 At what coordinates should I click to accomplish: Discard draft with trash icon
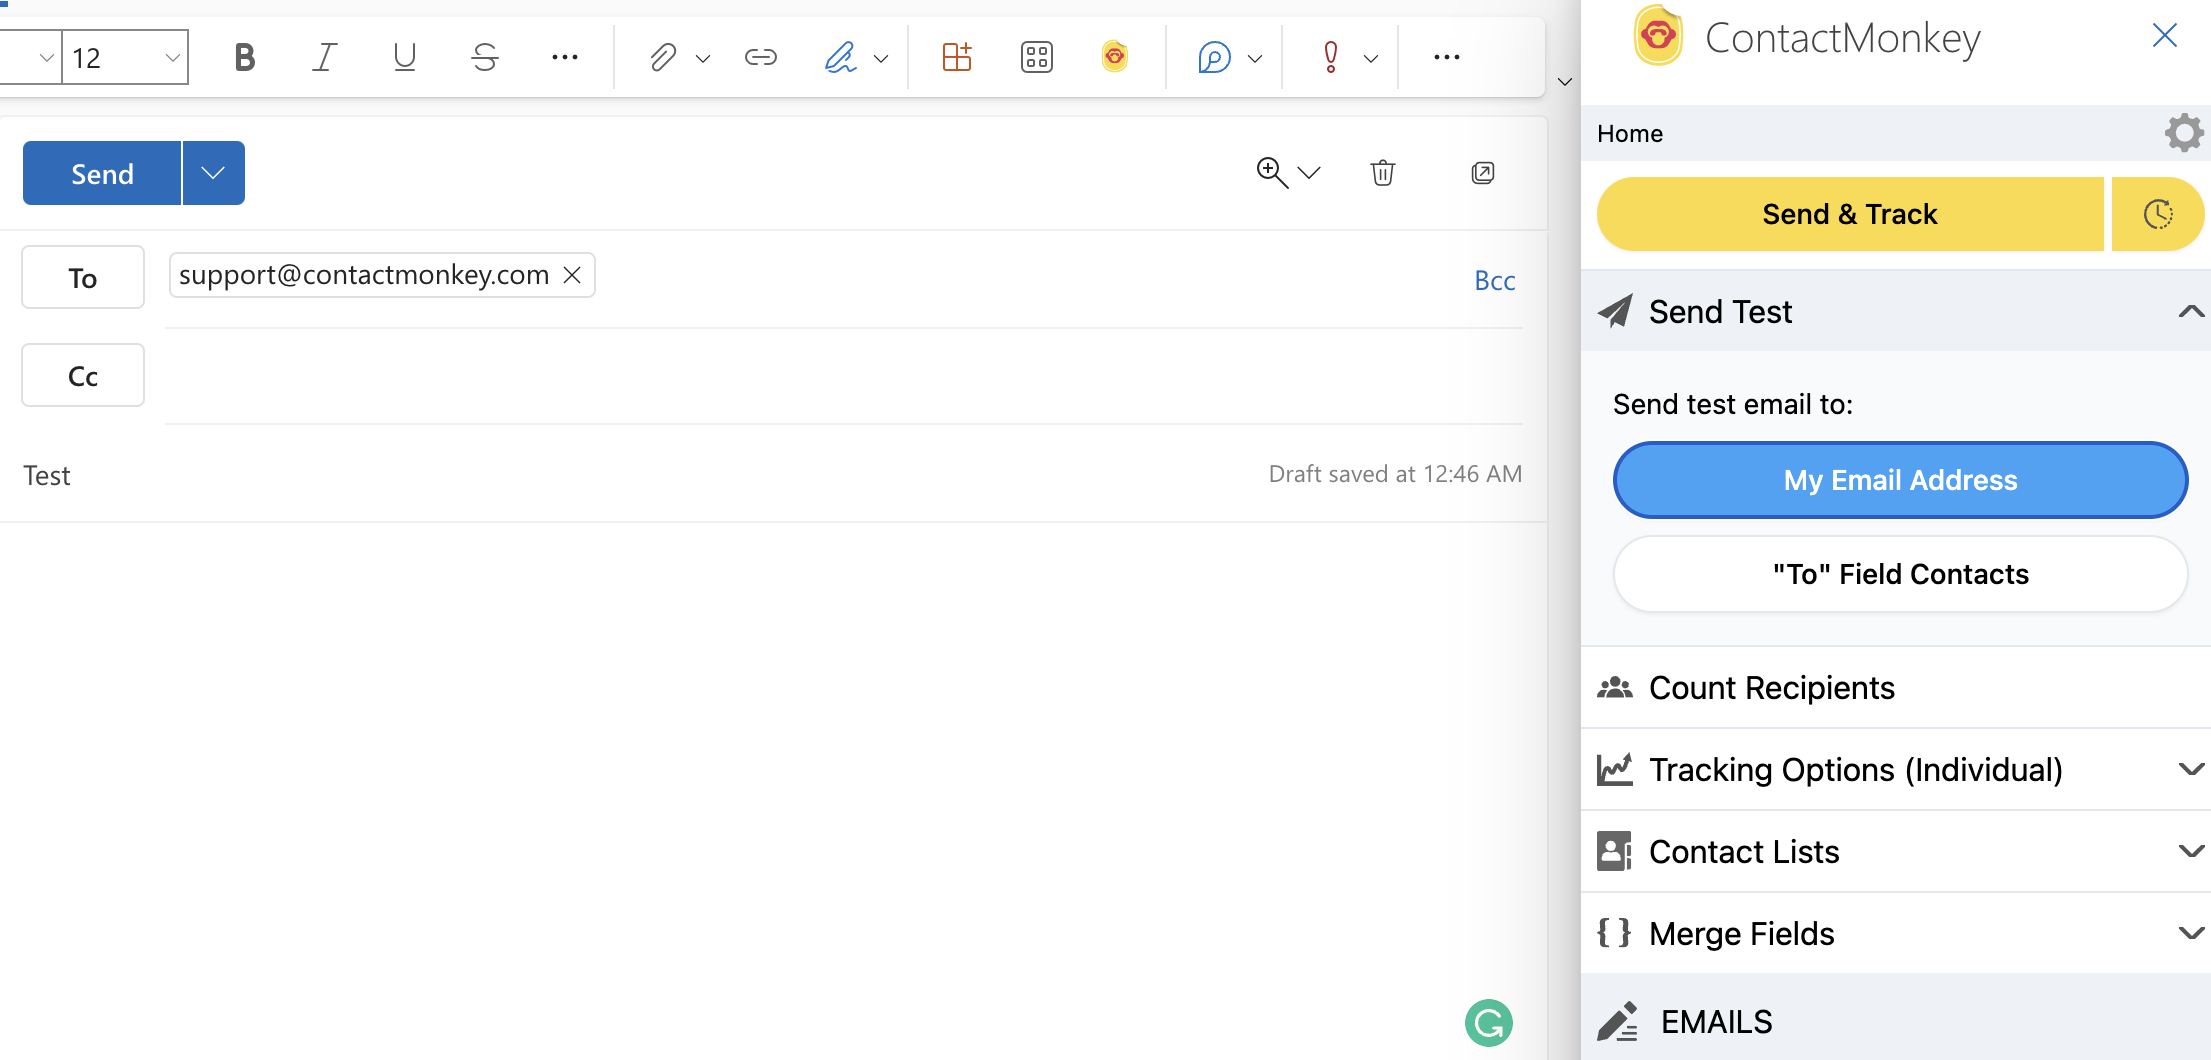point(1383,172)
